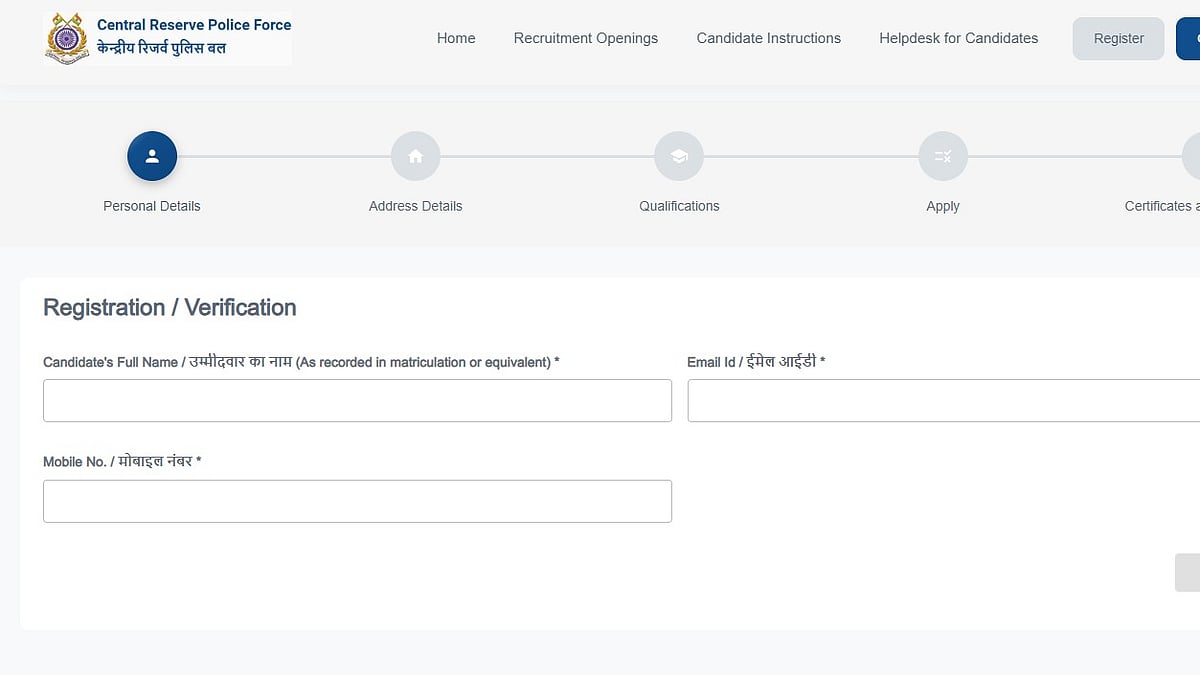Click the Apply step icon
Viewport: 1200px width, 675px height.
point(943,157)
